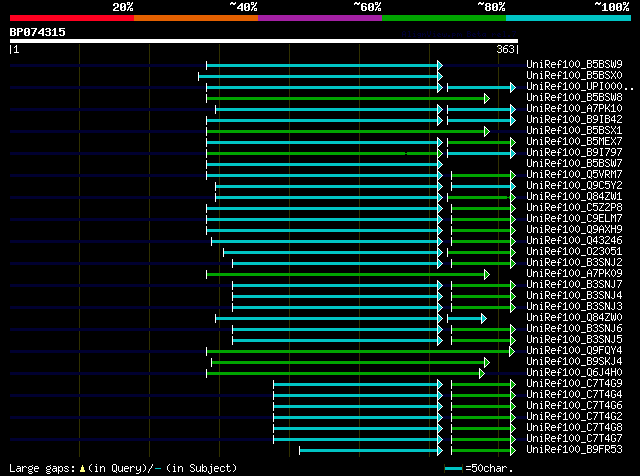Click the green alignment bar for A7PK09
This screenshot has width=640, height=476.
(x=348, y=275)
